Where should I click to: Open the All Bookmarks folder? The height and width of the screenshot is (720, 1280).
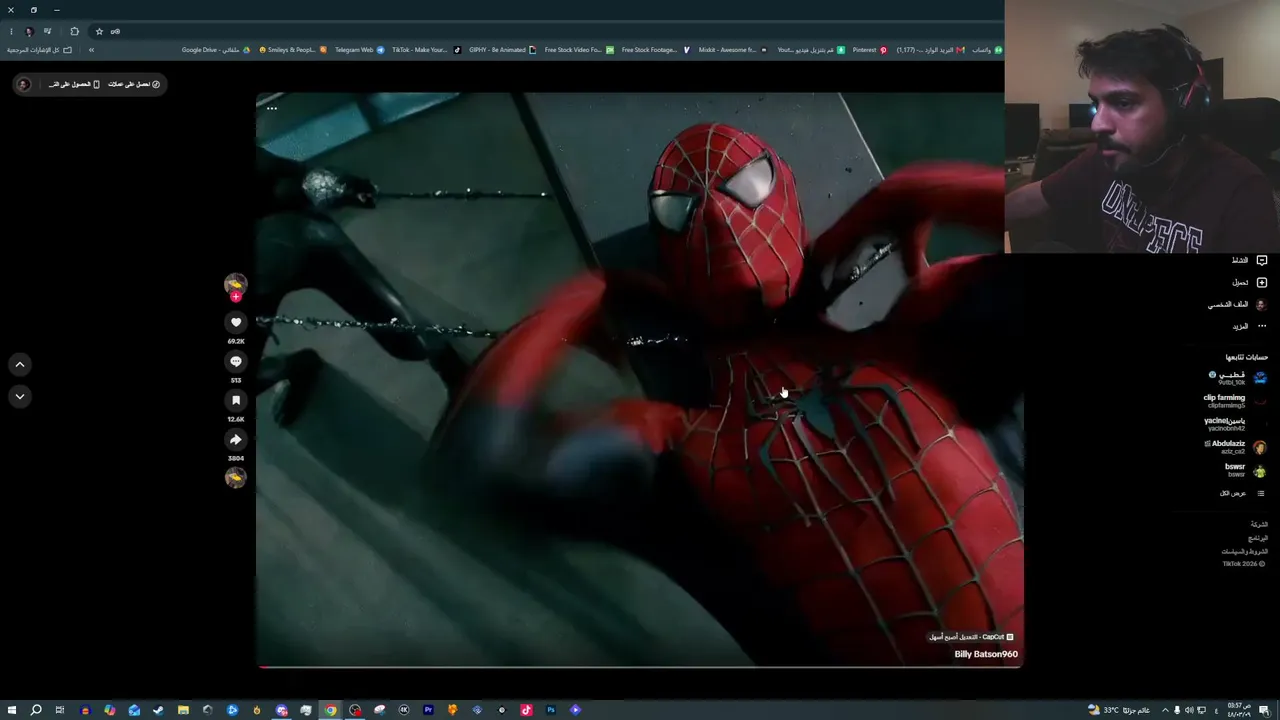pyautogui.click(x=40, y=50)
